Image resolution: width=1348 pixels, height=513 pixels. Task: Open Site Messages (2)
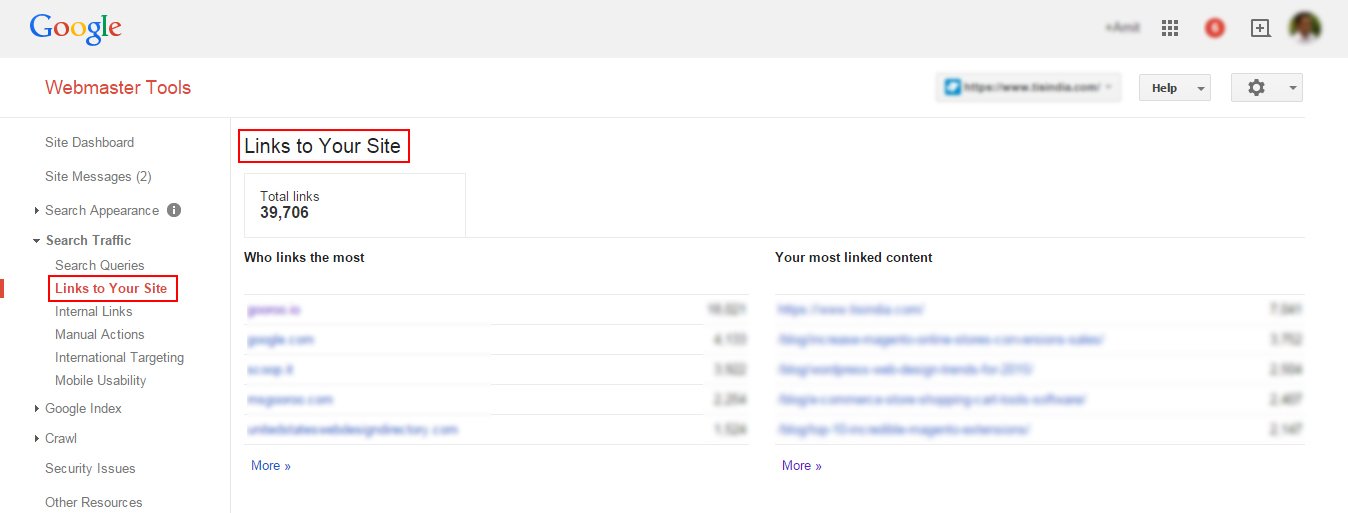pyautogui.click(x=98, y=176)
